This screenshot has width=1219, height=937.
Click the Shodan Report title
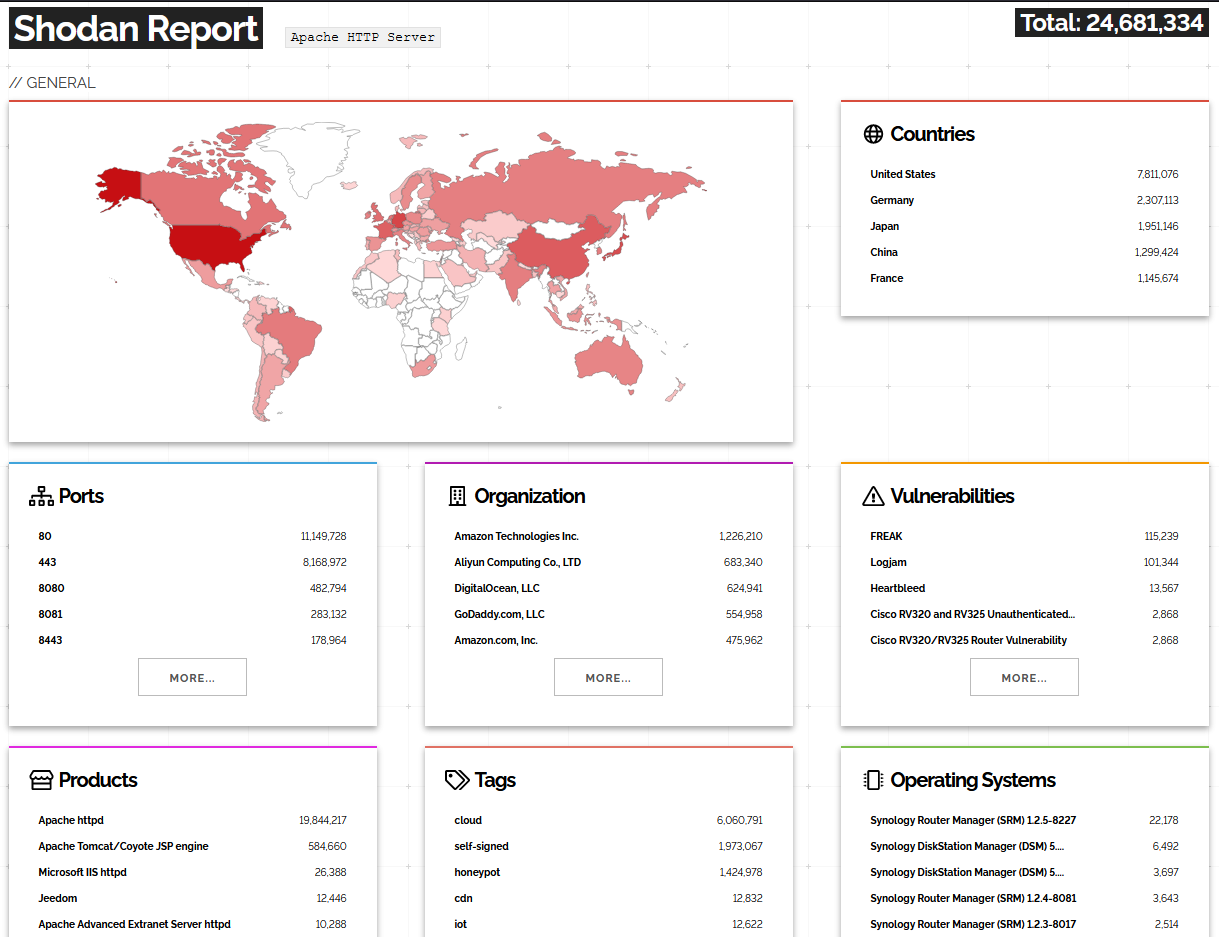(136, 29)
